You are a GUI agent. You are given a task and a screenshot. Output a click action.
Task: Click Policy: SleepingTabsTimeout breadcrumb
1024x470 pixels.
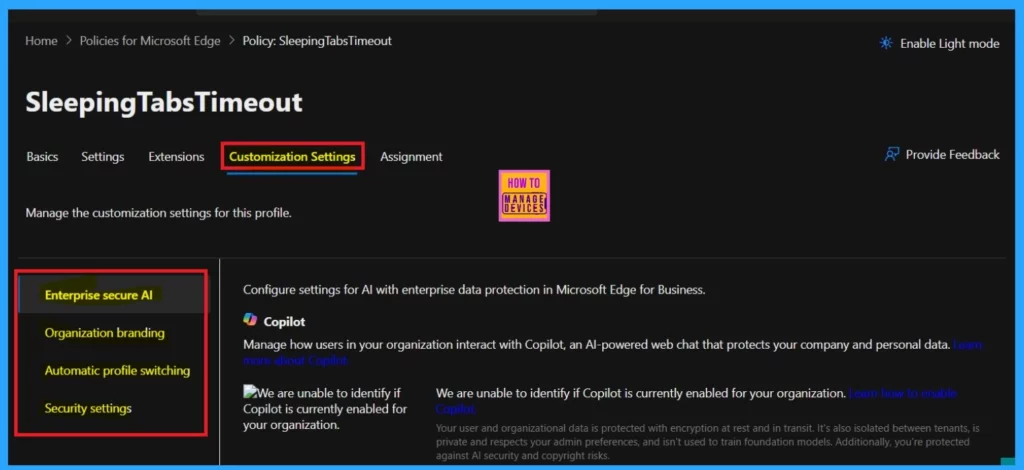[x=317, y=40]
